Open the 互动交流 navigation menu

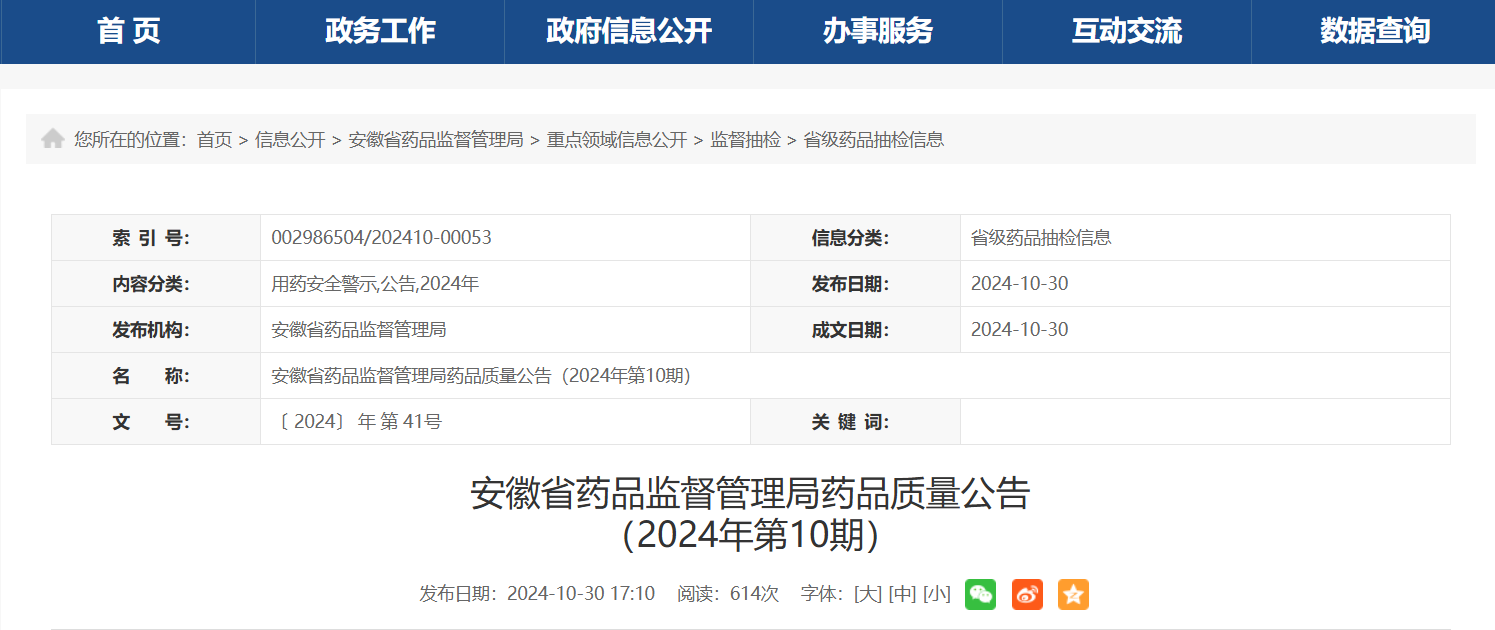tap(1127, 31)
